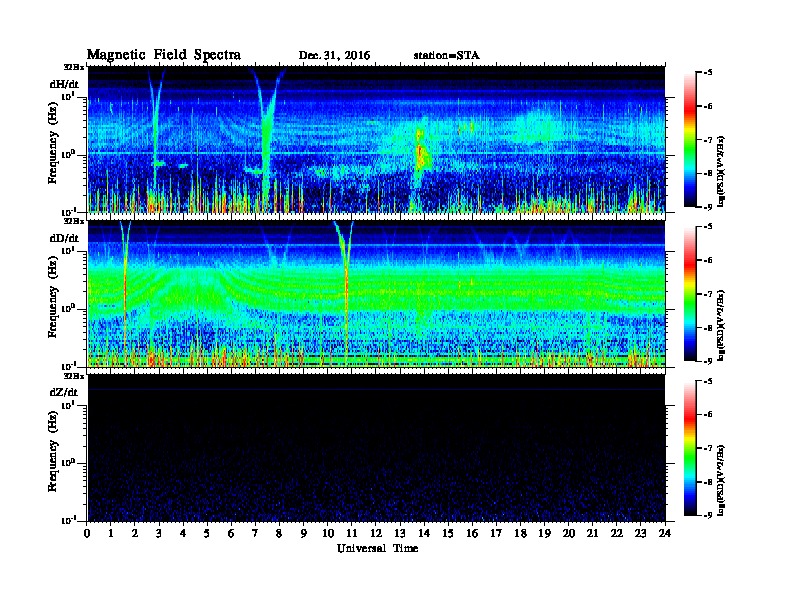Click hour tick label 23 on time axis
This screenshot has width=792, height=612.
(x=641, y=533)
